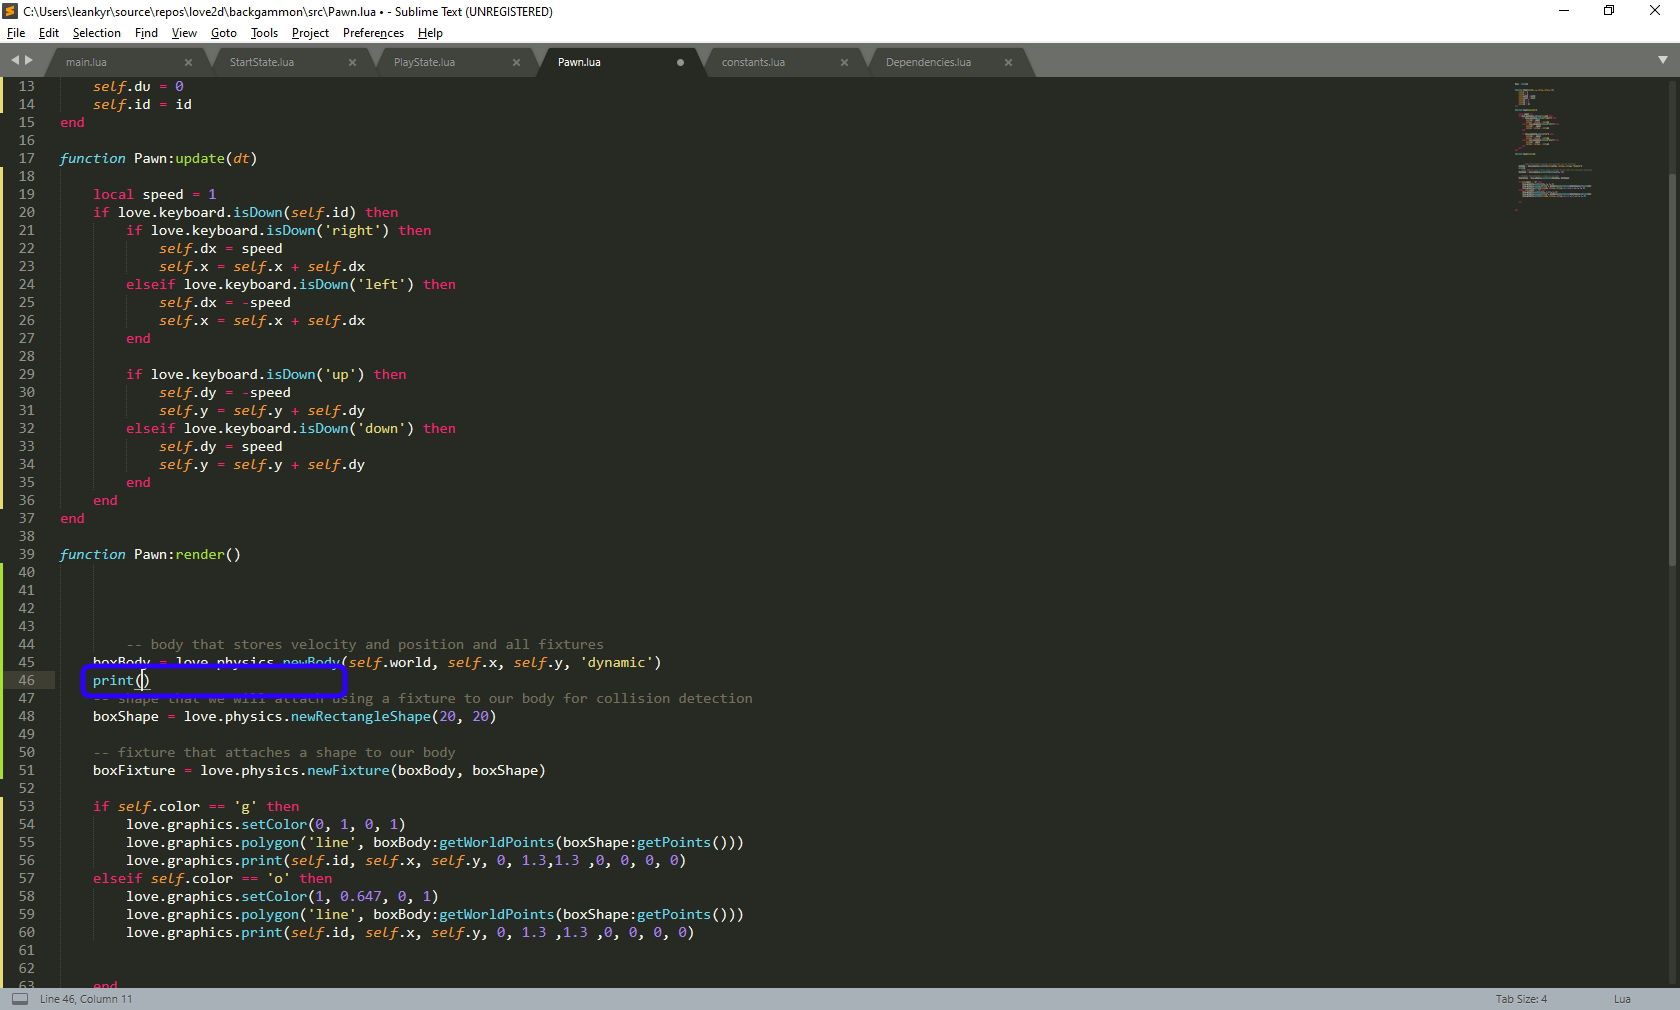Go to next tab with right arrow

pyautogui.click(x=29, y=61)
